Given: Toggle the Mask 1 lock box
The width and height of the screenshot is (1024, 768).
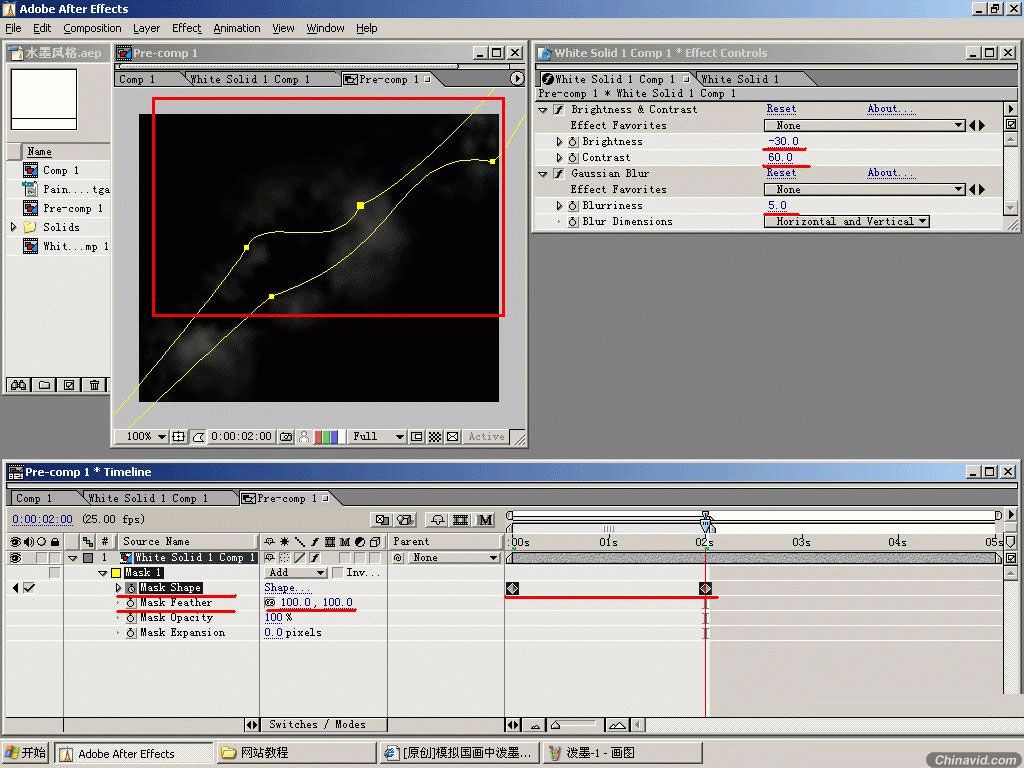Looking at the screenshot, I should click(54, 573).
